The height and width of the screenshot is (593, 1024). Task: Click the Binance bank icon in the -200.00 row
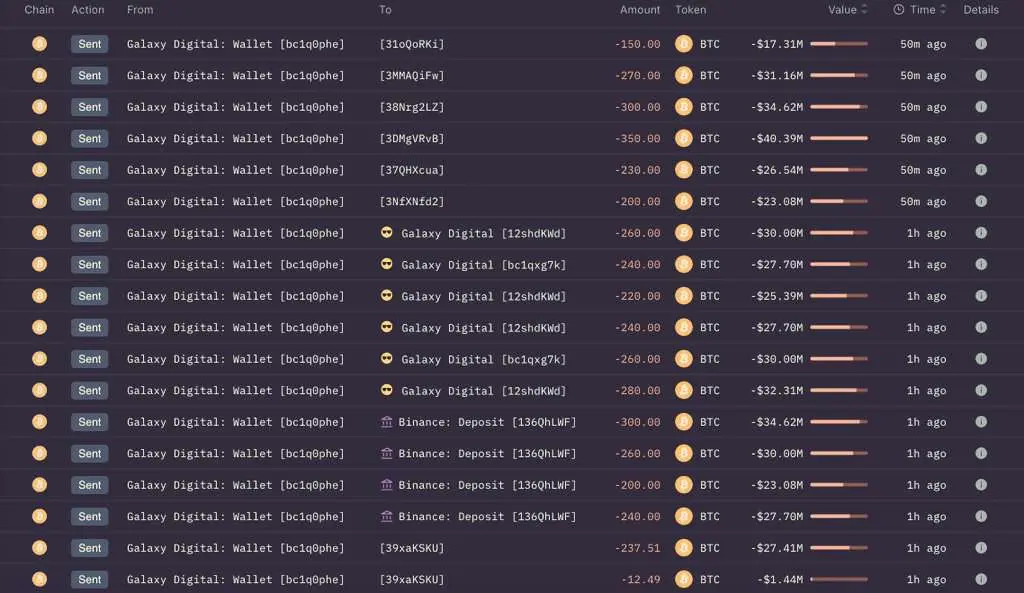pos(387,485)
